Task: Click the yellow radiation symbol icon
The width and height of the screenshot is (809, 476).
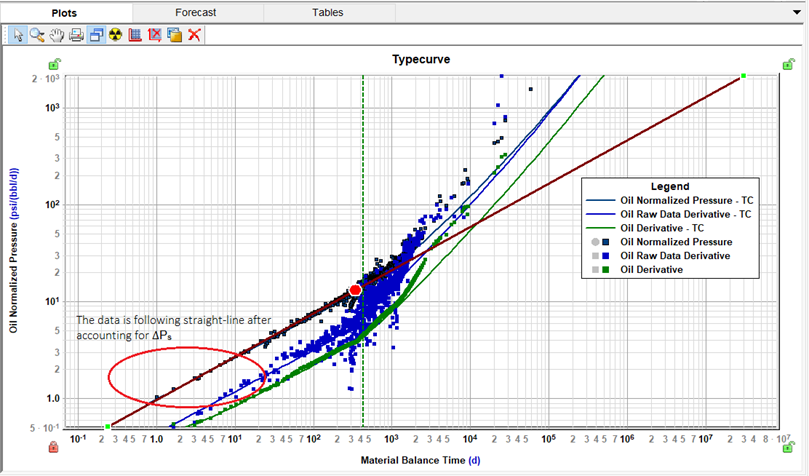Action: [116, 35]
